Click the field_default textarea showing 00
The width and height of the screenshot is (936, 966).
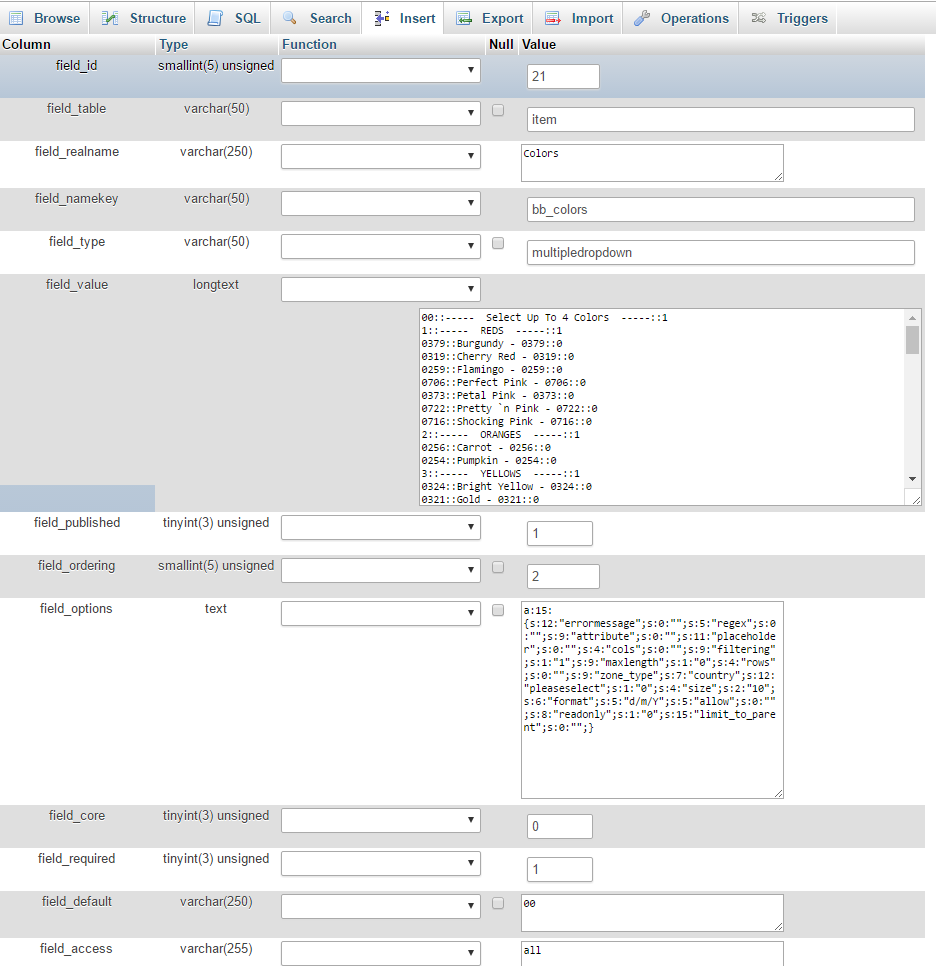click(x=652, y=913)
